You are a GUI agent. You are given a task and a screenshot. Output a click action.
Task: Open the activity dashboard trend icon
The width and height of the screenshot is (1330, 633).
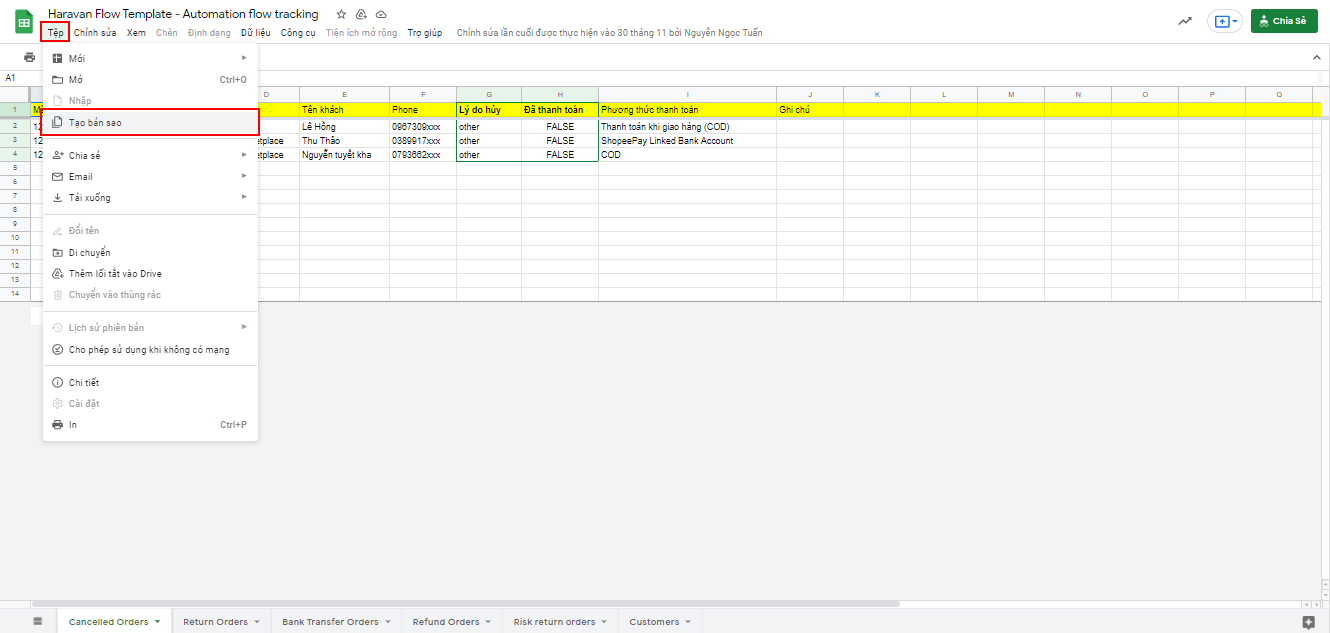coord(1185,21)
